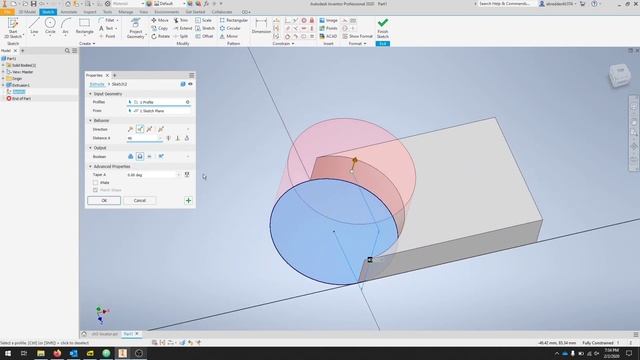Click the Cancel button in Properties
This screenshot has height=360, width=640.
(140, 200)
